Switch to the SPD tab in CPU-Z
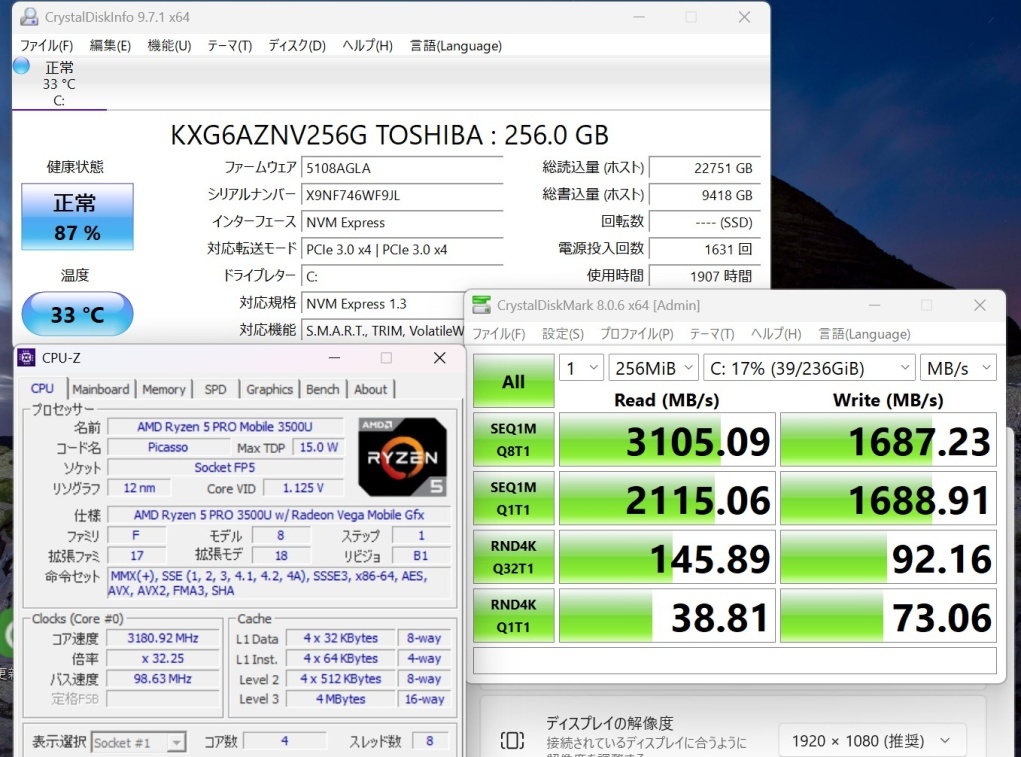Image resolution: width=1021 pixels, height=757 pixels. [x=216, y=389]
